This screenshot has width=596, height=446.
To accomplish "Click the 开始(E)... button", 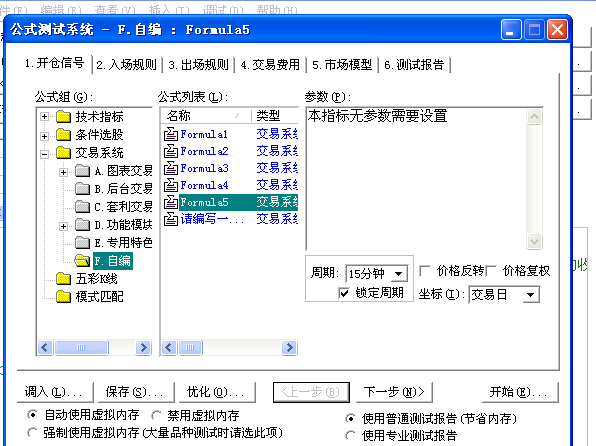I will [520, 392].
